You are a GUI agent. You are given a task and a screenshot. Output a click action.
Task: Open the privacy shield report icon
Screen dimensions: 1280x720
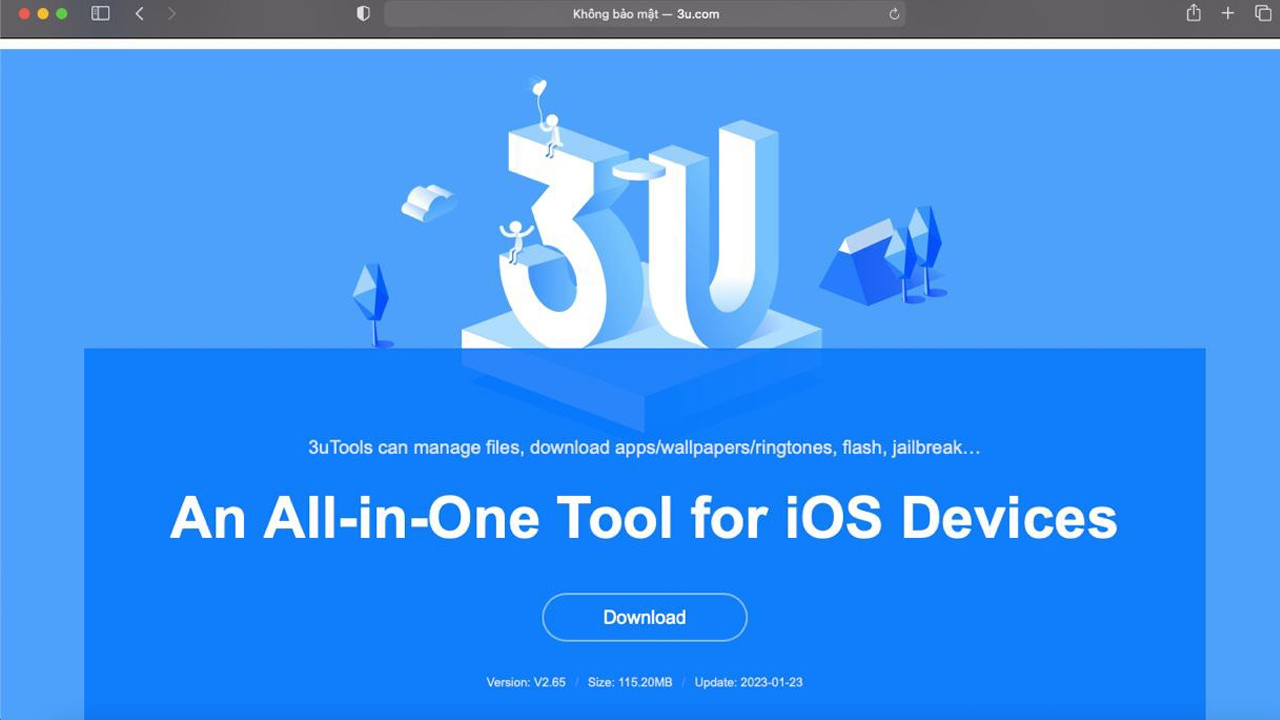tap(363, 14)
